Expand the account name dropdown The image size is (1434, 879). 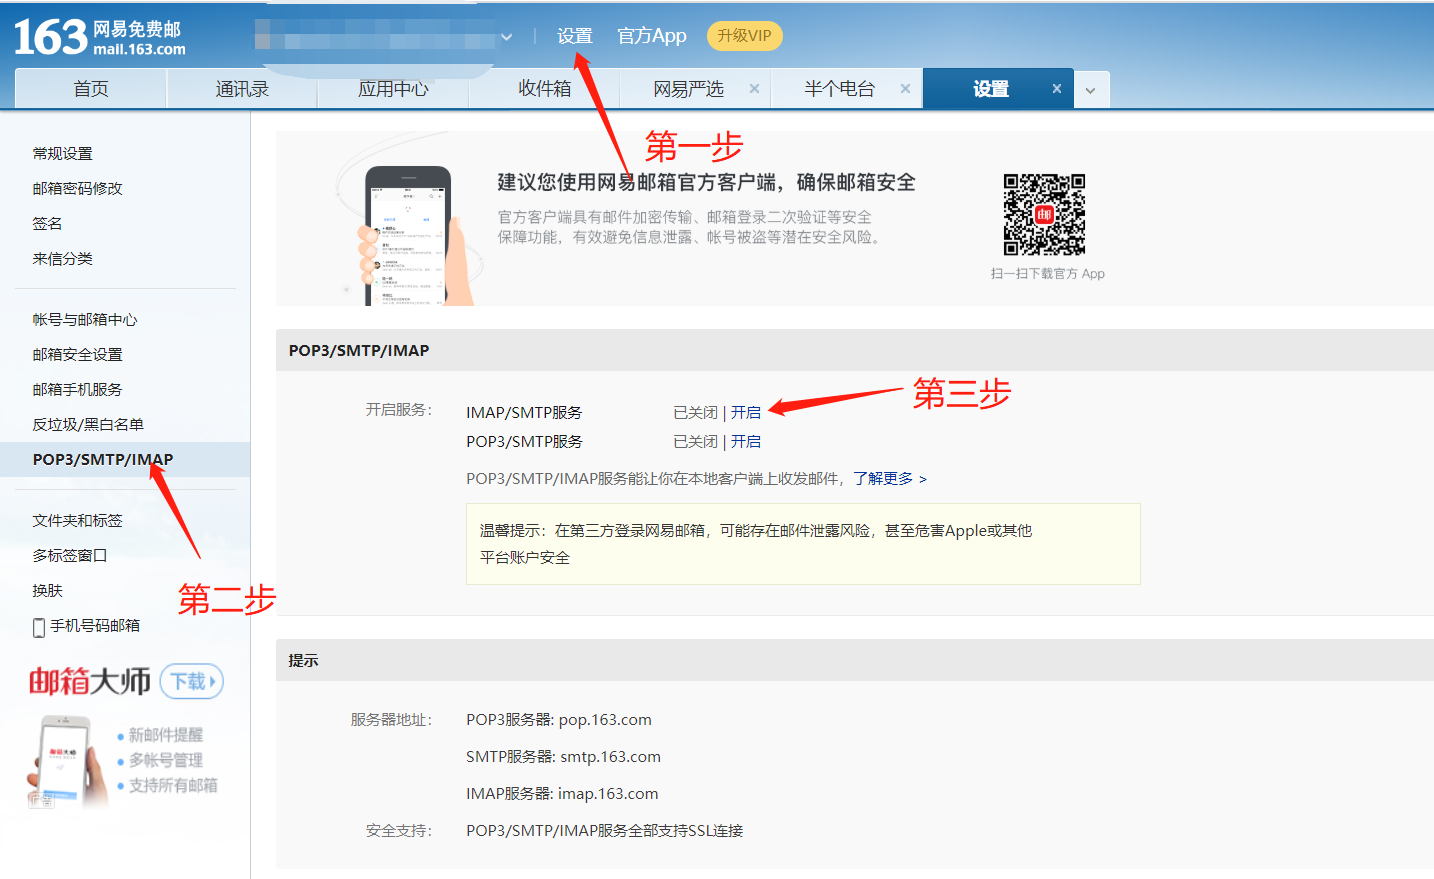tap(507, 36)
